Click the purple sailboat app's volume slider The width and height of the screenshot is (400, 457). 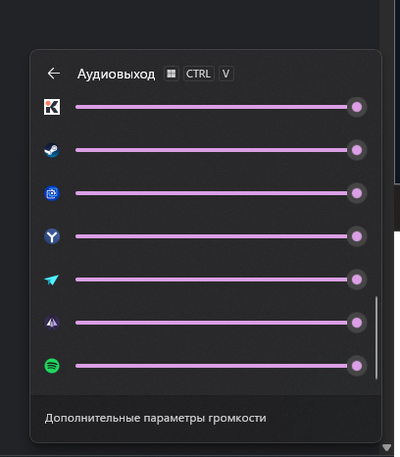tap(211, 323)
